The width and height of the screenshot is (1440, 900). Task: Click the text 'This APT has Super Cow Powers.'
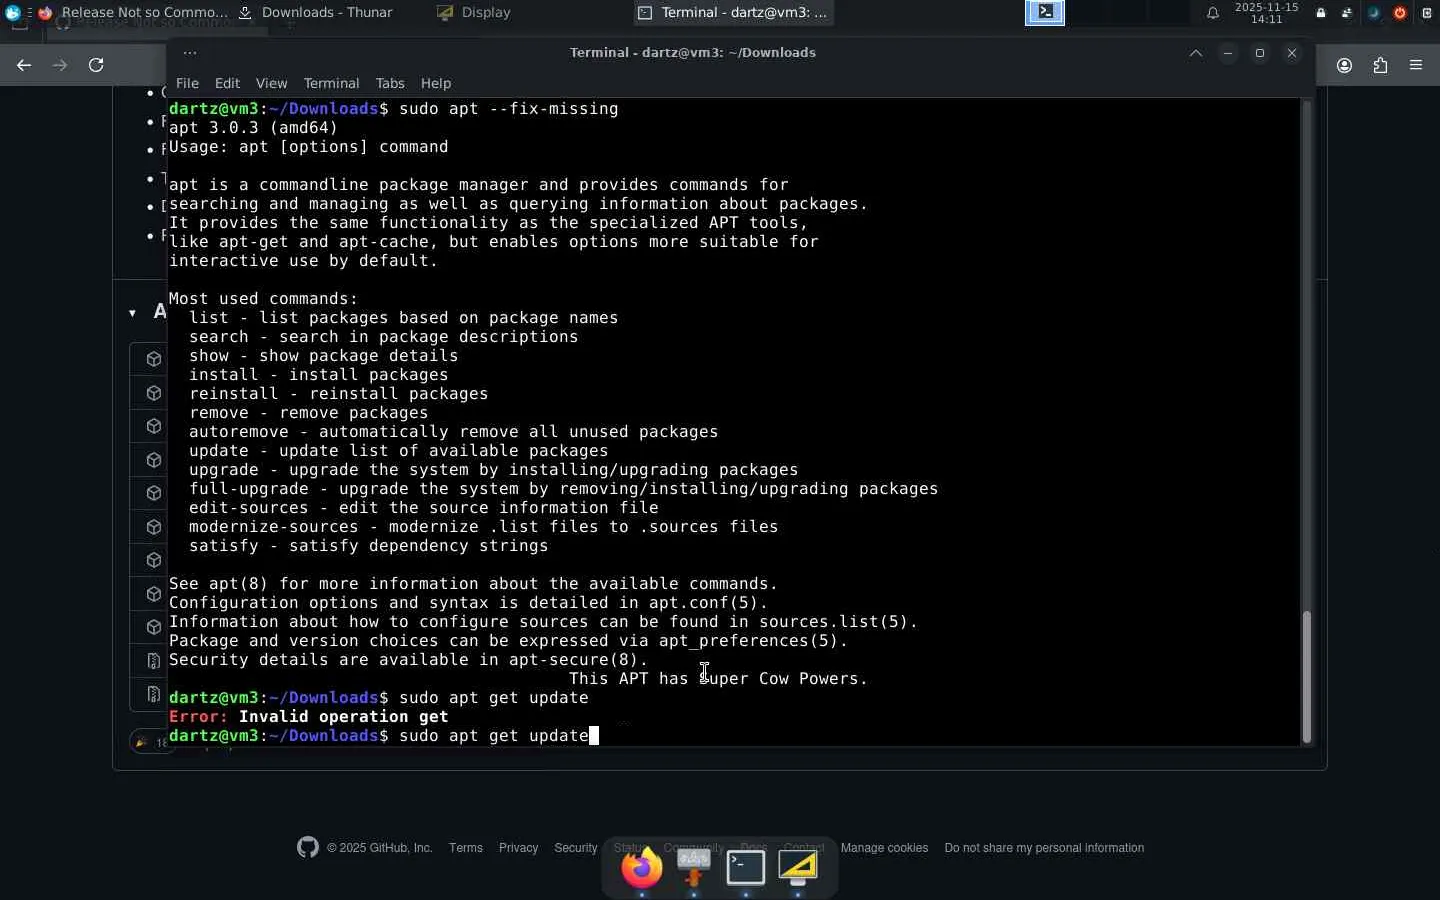coord(718,679)
